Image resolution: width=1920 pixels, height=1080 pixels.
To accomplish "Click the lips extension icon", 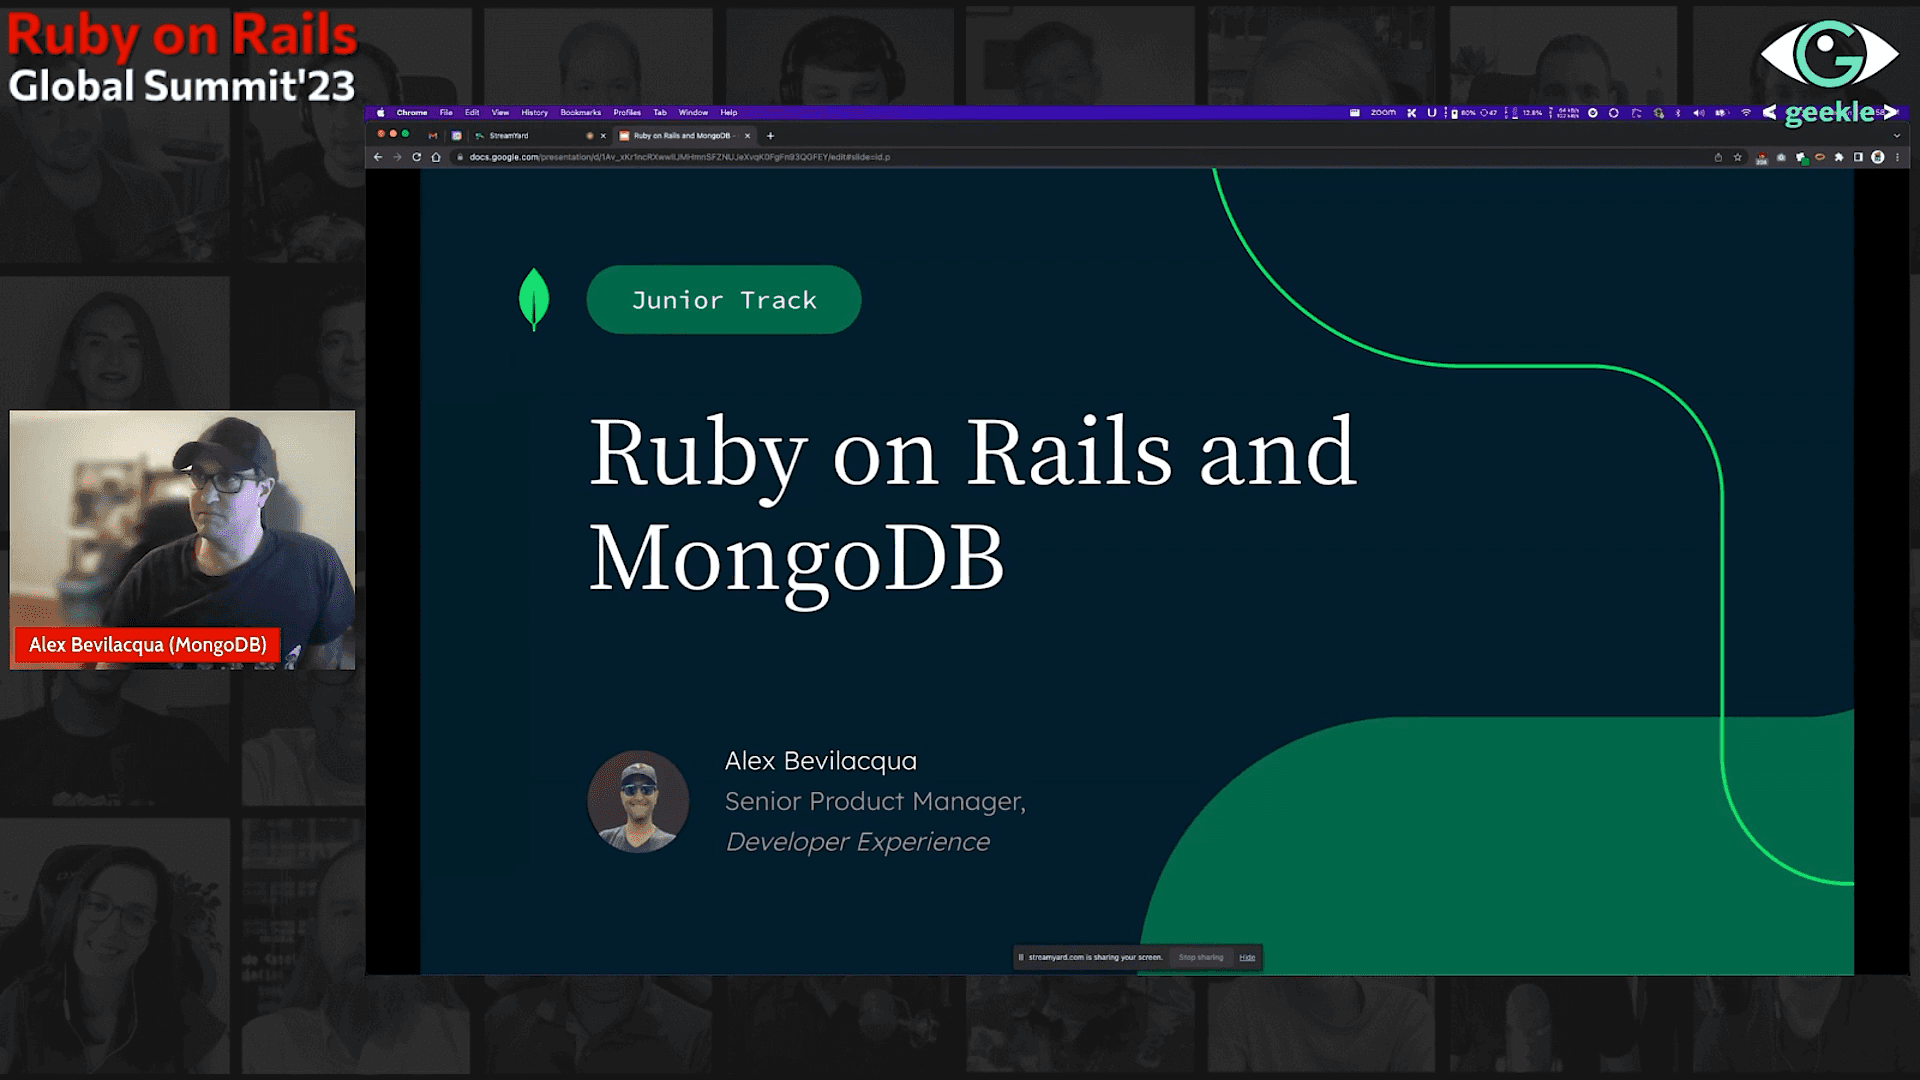I will coord(1820,157).
